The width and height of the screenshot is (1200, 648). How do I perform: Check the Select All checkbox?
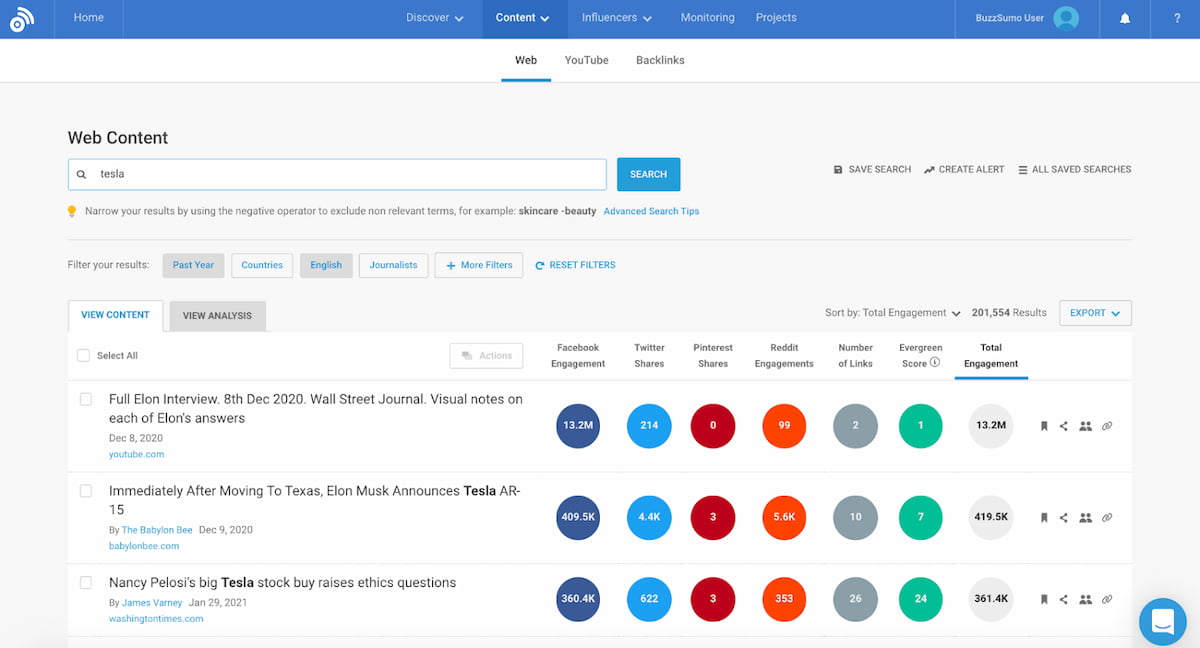pos(85,355)
